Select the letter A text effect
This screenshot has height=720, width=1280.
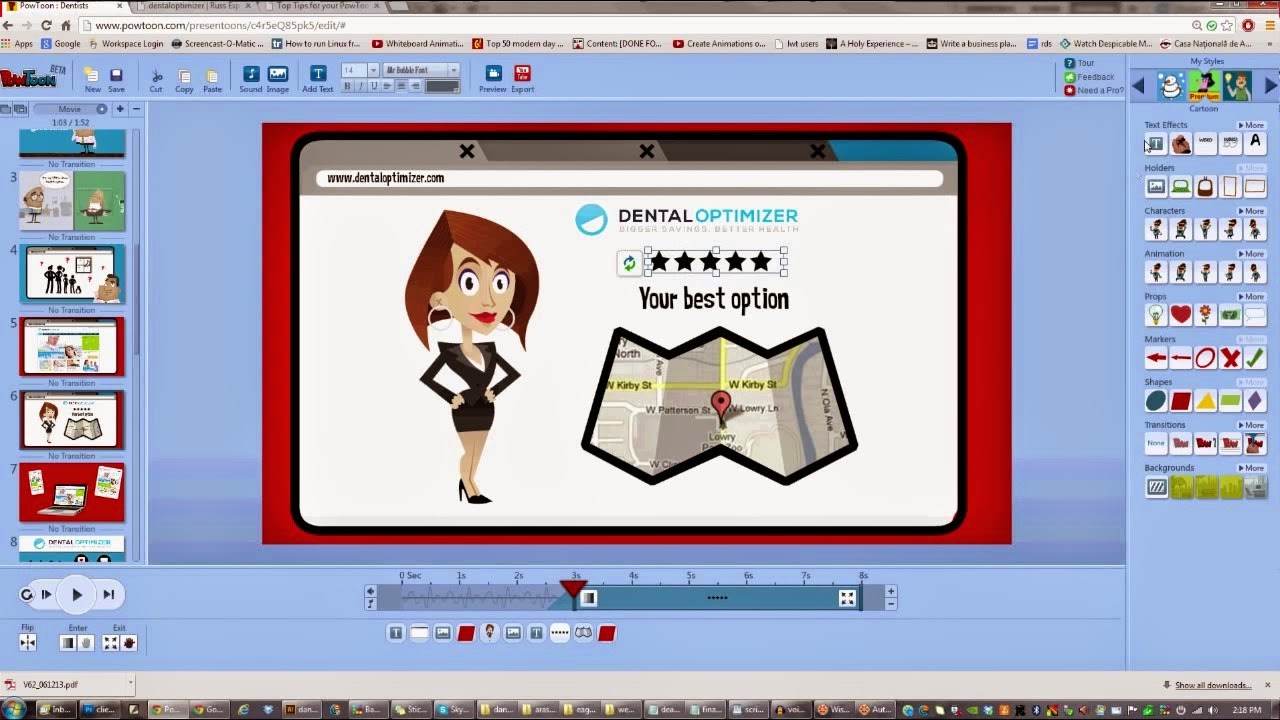coord(1255,144)
